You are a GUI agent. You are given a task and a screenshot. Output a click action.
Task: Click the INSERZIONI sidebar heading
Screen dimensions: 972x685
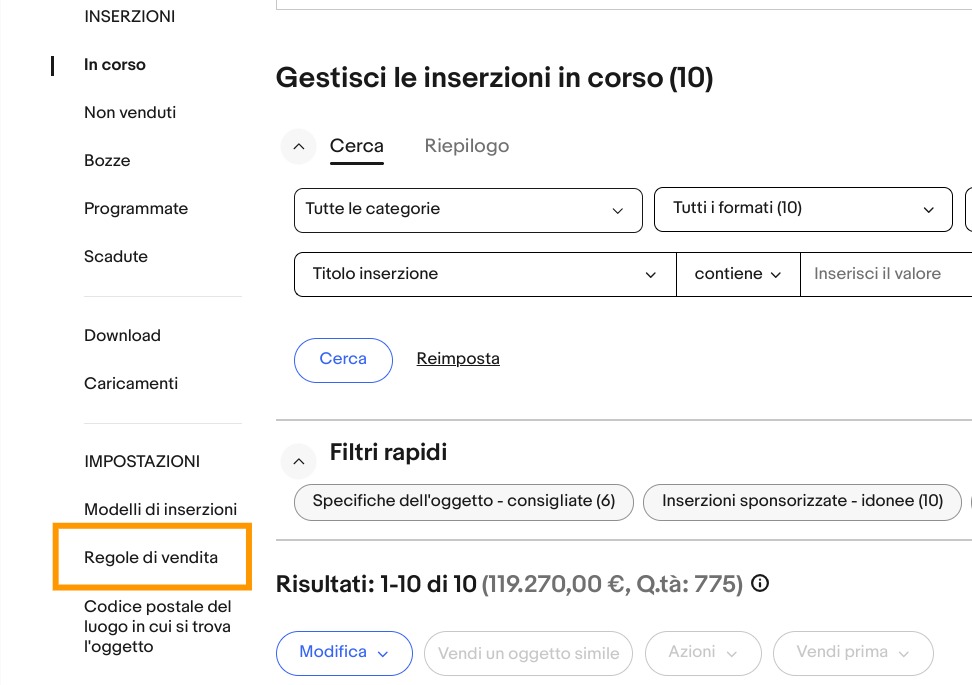pyautogui.click(x=130, y=17)
